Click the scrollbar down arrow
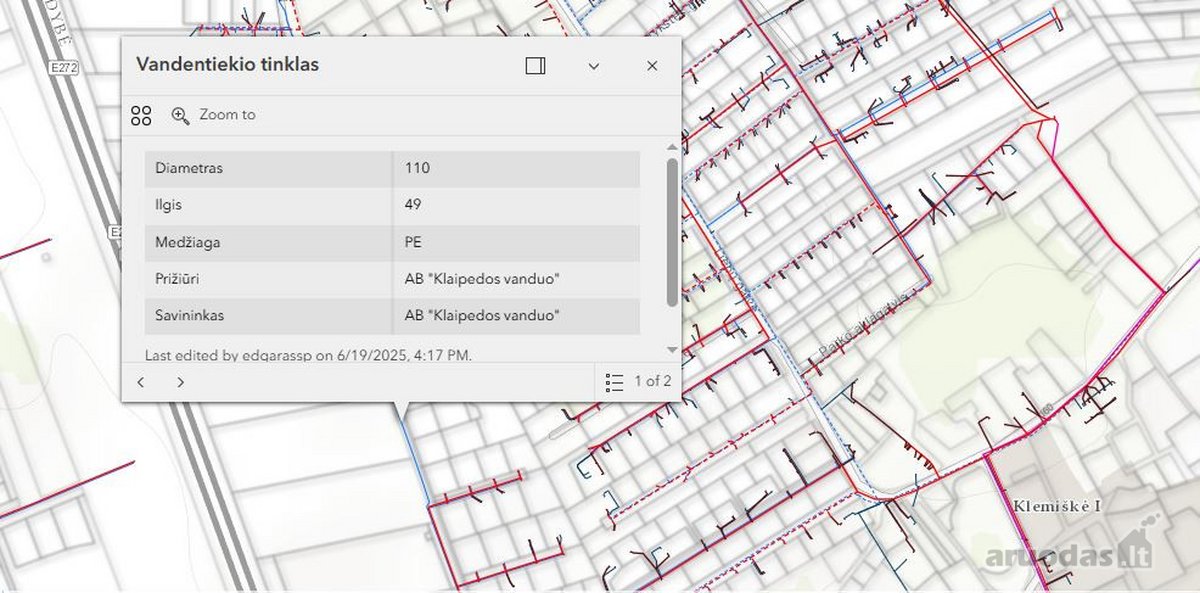Image resolution: width=1200 pixels, height=593 pixels. [x=672, y=350]
